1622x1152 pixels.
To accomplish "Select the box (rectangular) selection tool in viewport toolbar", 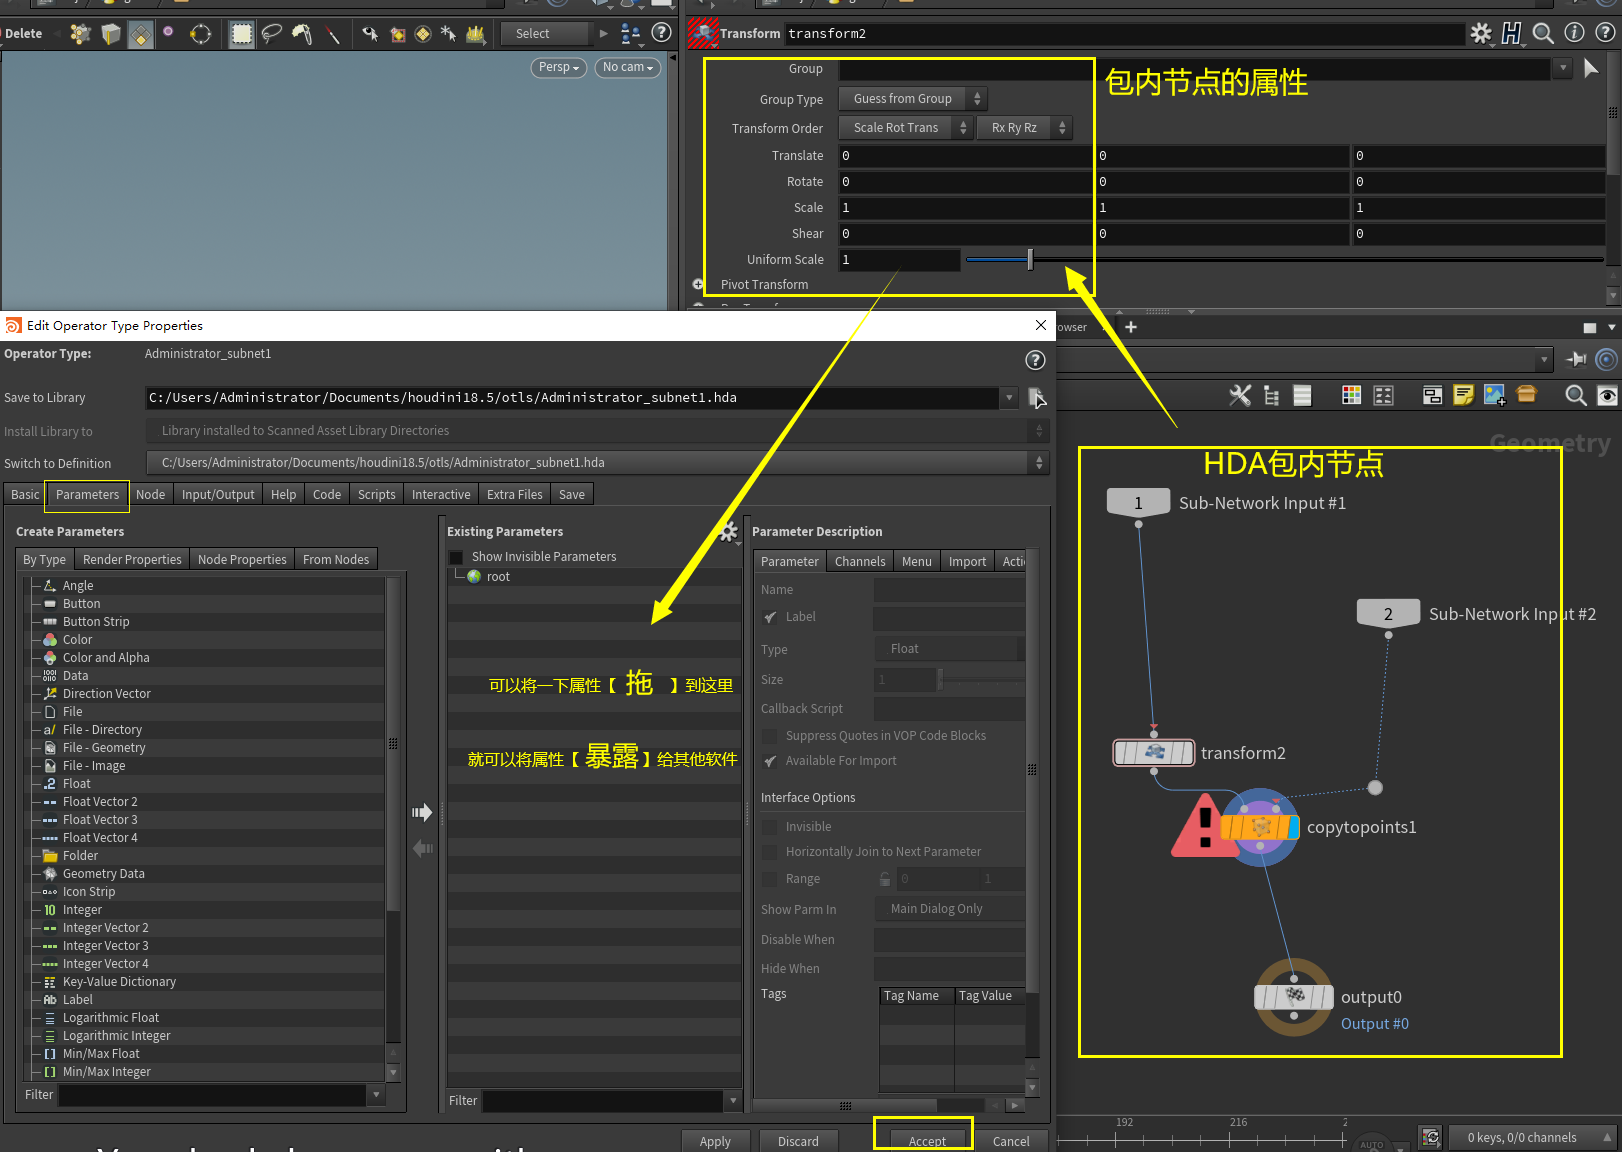I will (x=242, y=34).
